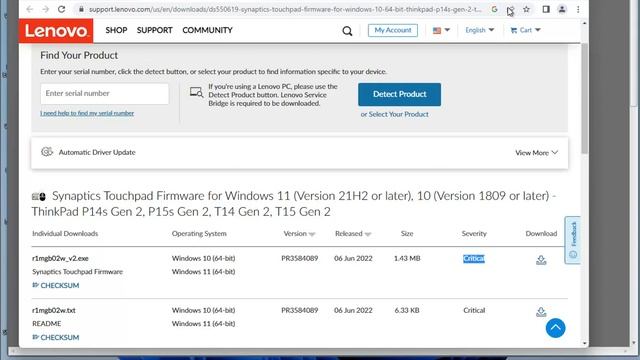
Task: Click Synaptics Touchpad Firmware description text
Action: click(77, 271)
